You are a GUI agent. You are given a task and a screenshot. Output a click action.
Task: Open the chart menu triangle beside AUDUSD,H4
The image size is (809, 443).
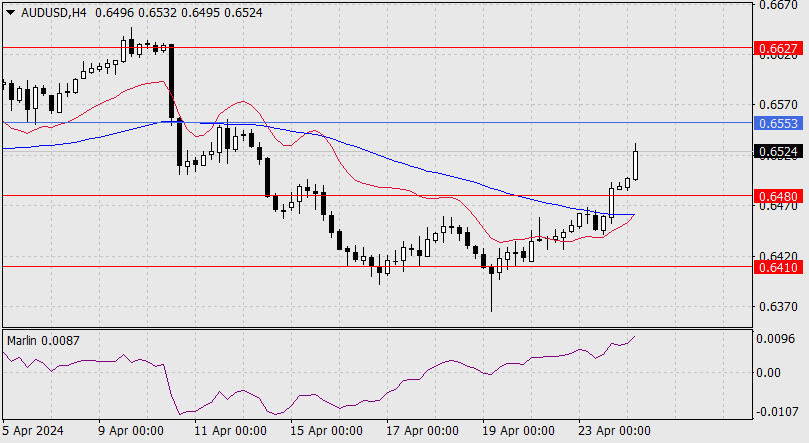tap(10, 13)
